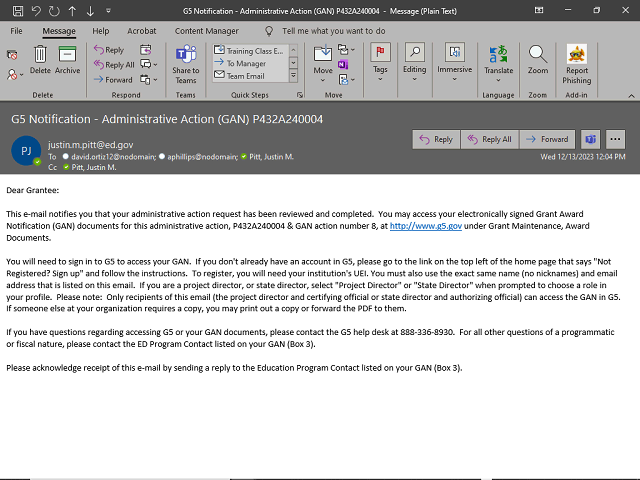Open the Editing search menu

click(x=415, y=62)
